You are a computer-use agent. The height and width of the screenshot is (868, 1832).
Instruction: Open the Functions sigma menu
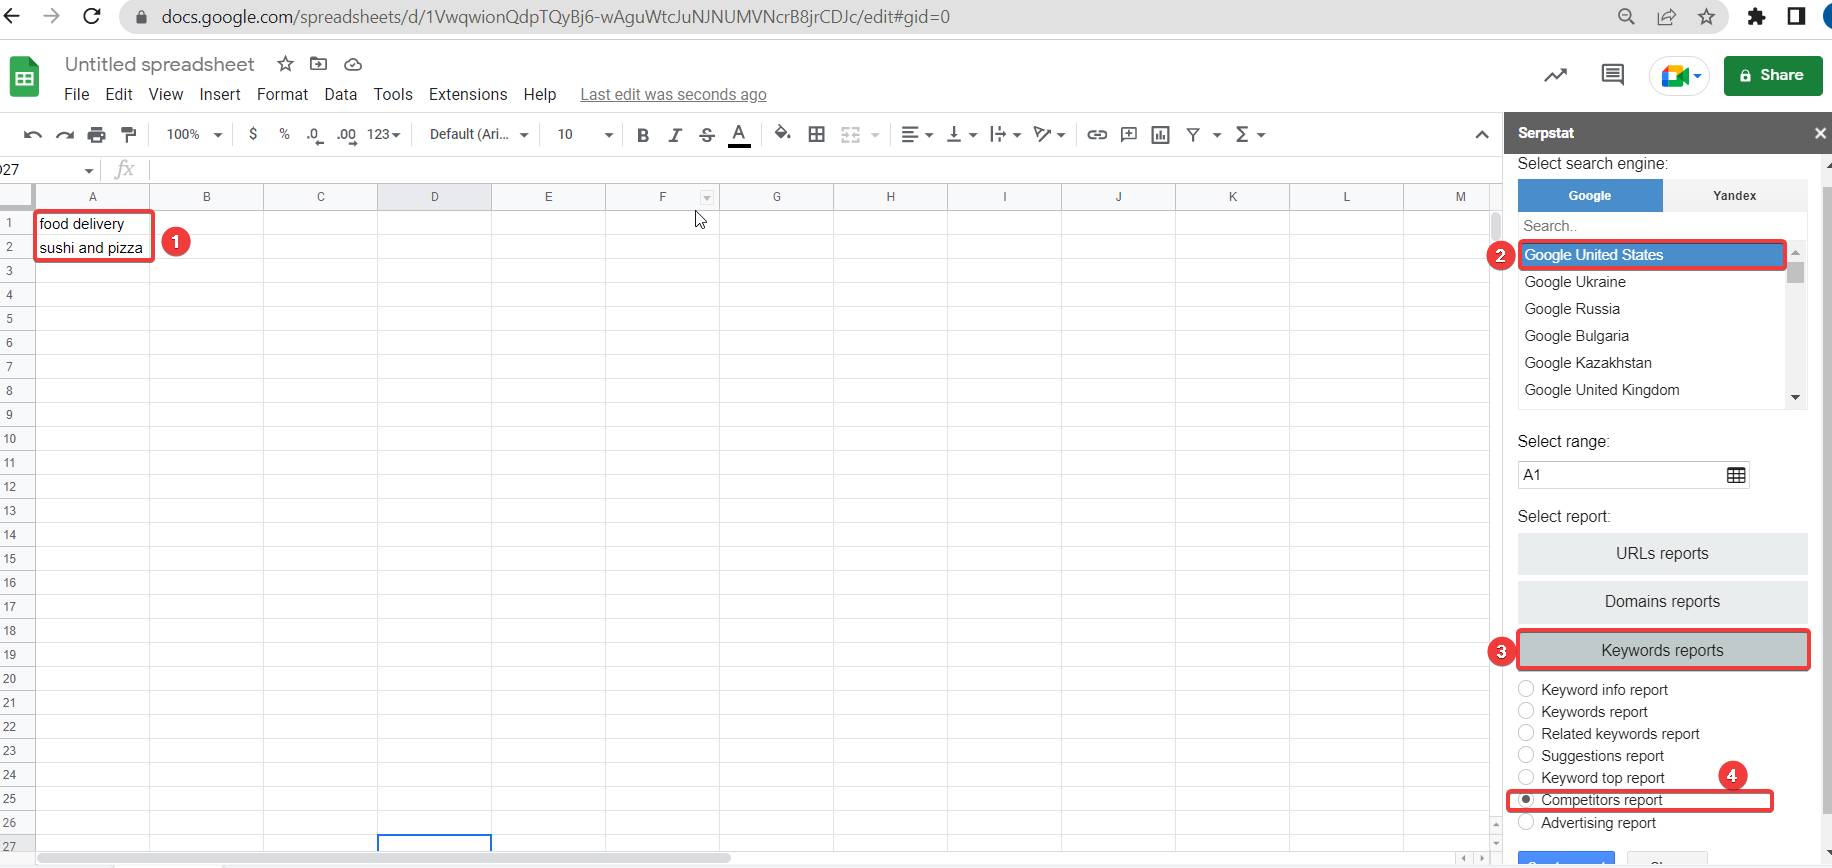(1250, 134)
